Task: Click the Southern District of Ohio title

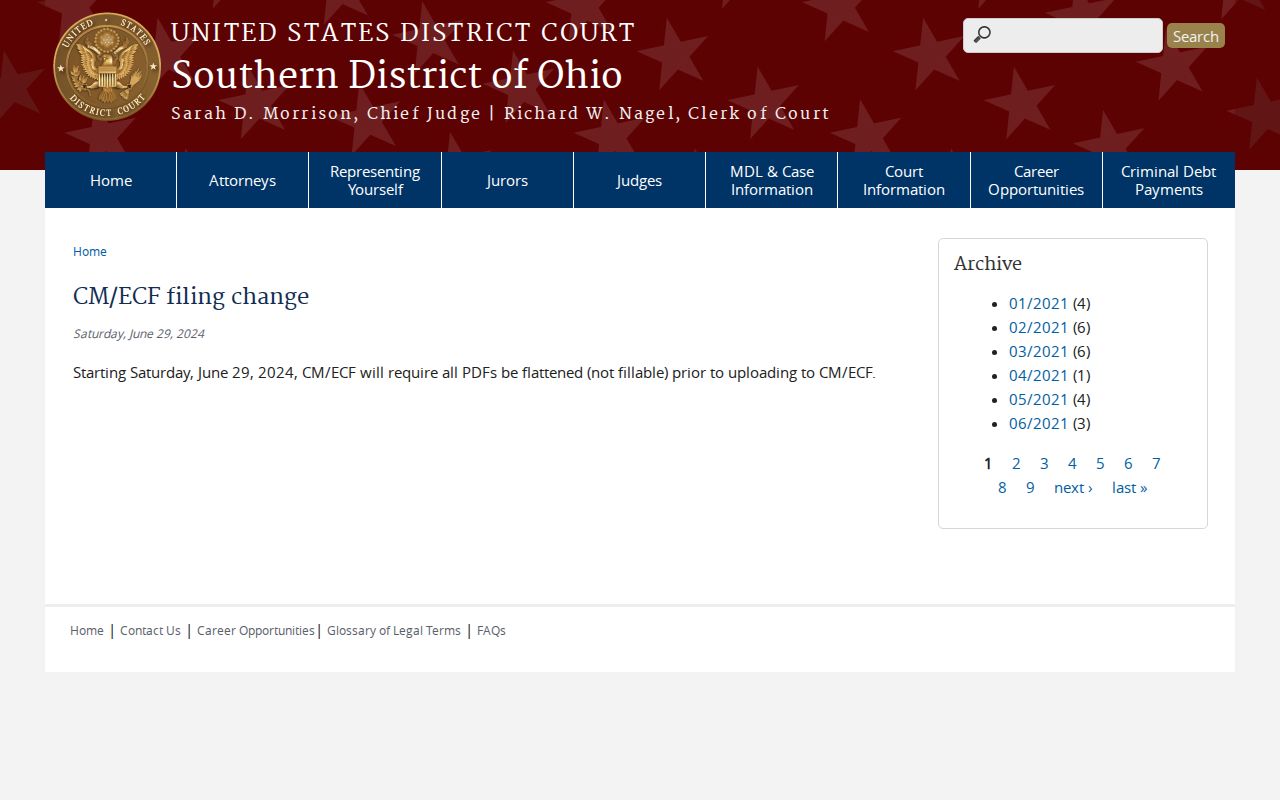Action: [x=397, y=75]
